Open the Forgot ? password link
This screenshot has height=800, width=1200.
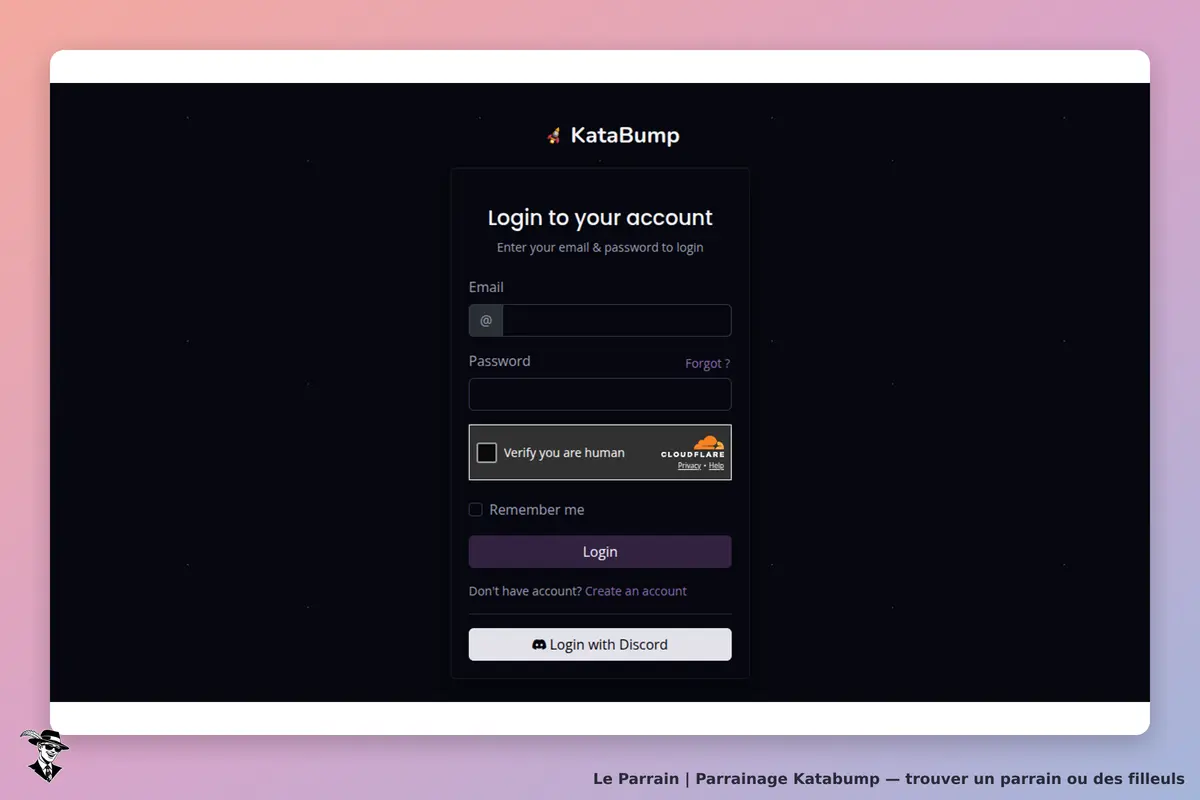pyautogui.click(x=708, y=364)
